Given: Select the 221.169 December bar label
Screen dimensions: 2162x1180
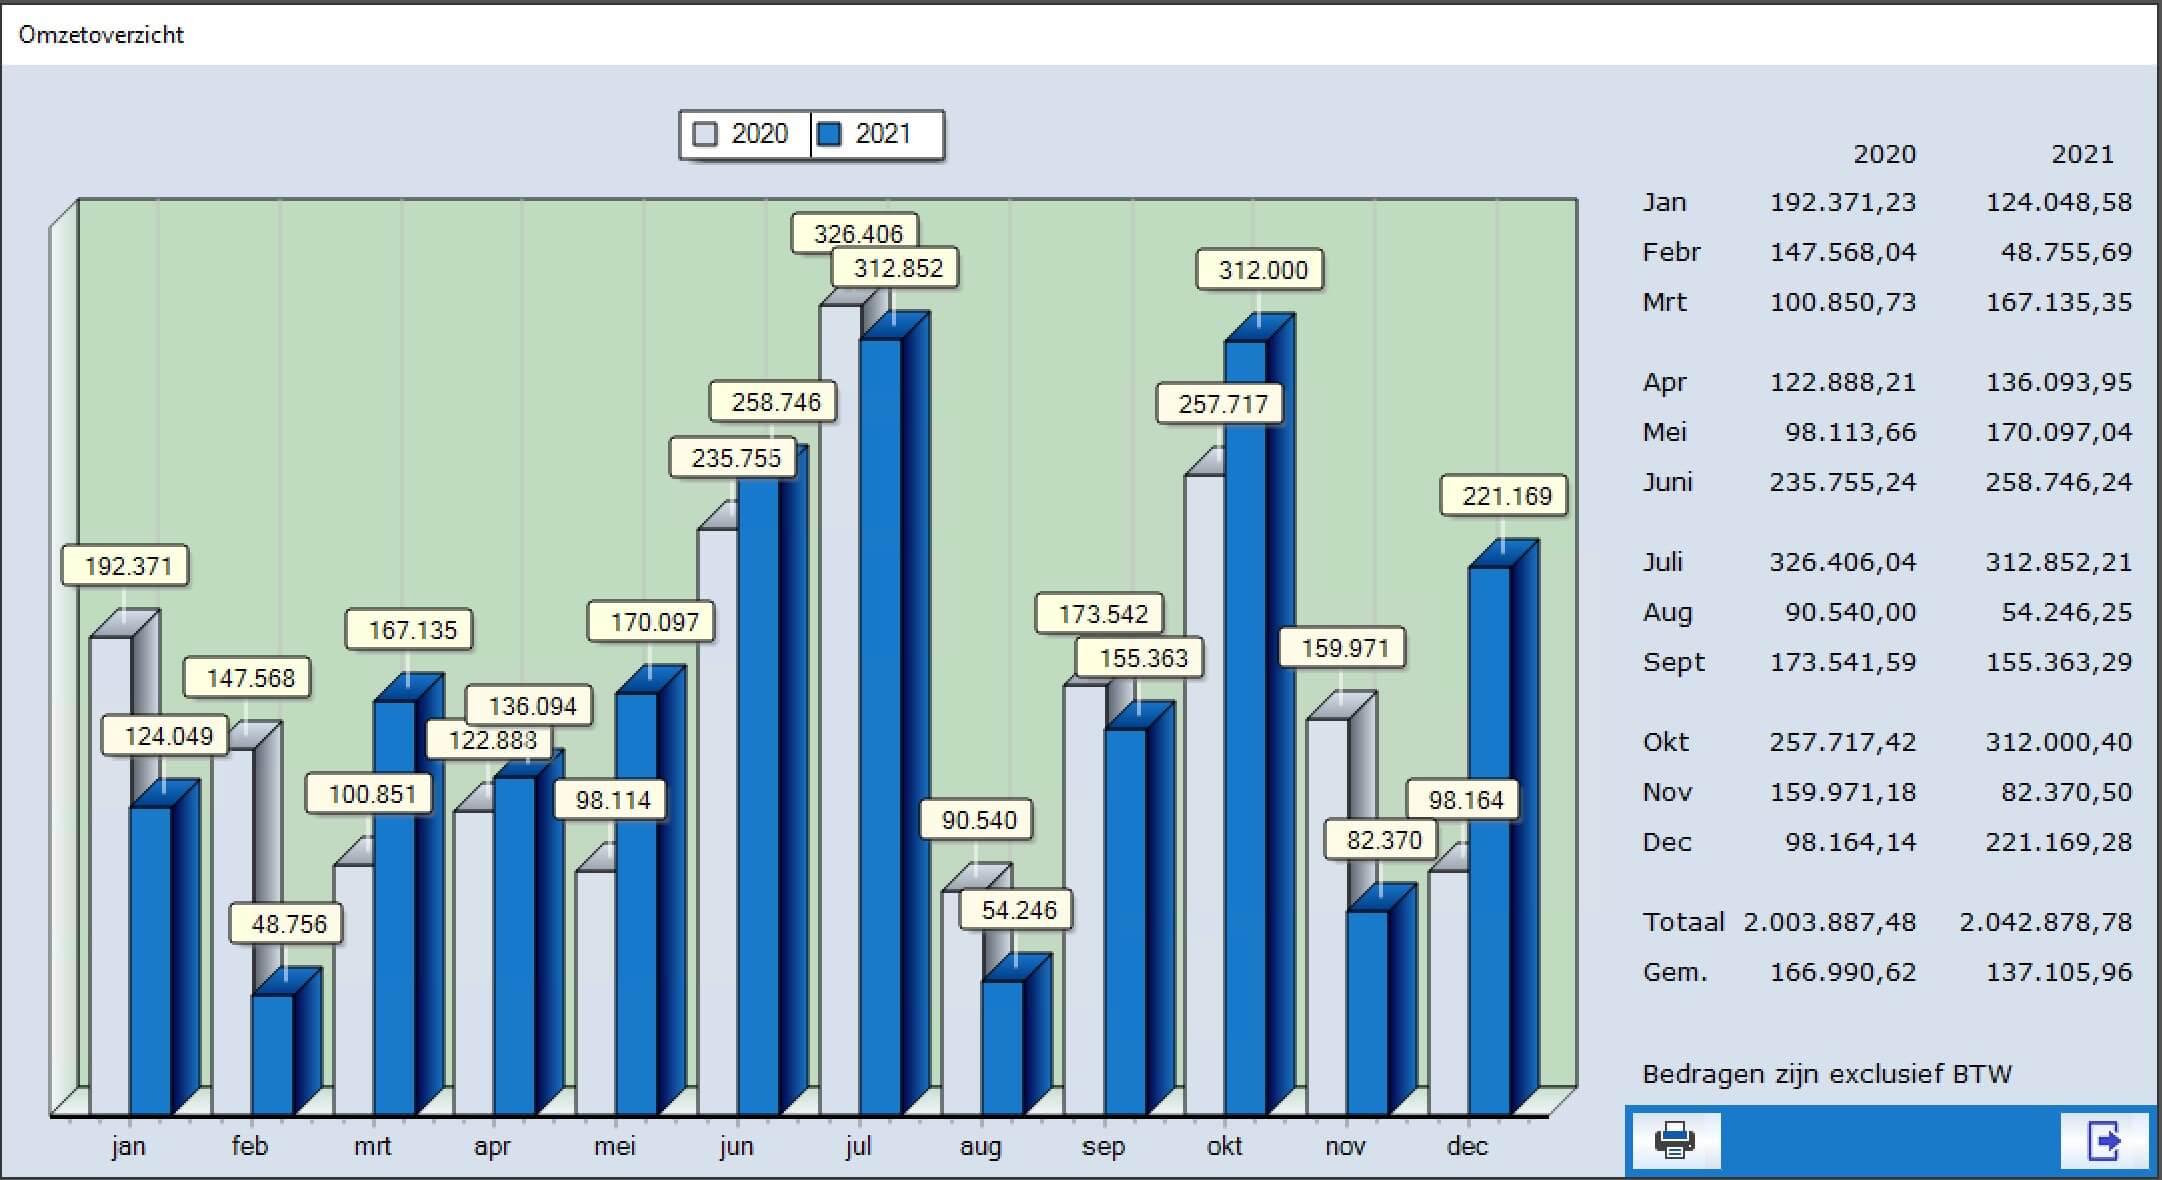Looking at the screenshot, I should [x=1505, y=496].
